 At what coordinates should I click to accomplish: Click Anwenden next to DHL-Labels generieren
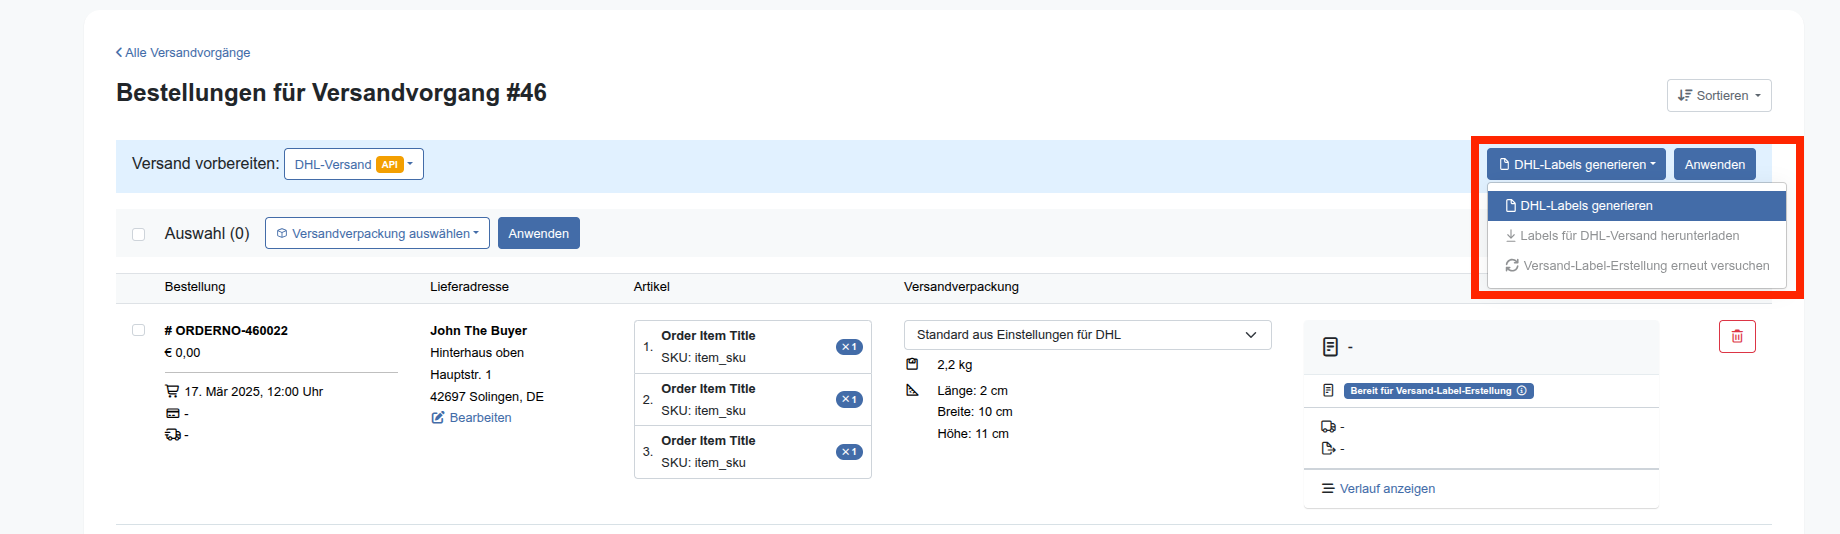[x=1714, y=164]
